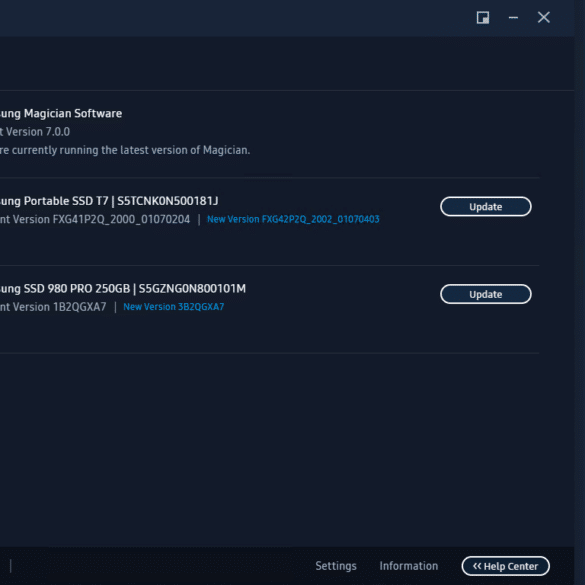This screenshot has height=585, width=585.
Task: Click the Magician Software heading
Action: tap(61, 113)
